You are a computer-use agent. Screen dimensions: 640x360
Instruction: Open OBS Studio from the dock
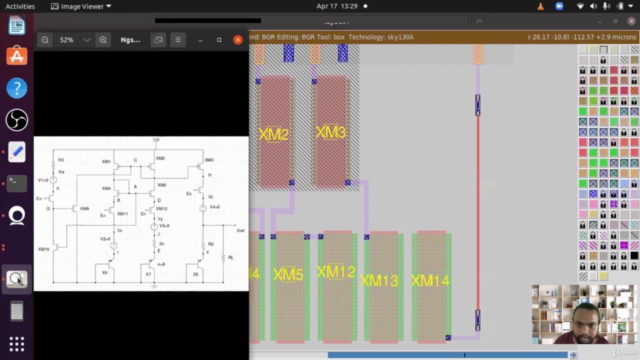[17, 120]
